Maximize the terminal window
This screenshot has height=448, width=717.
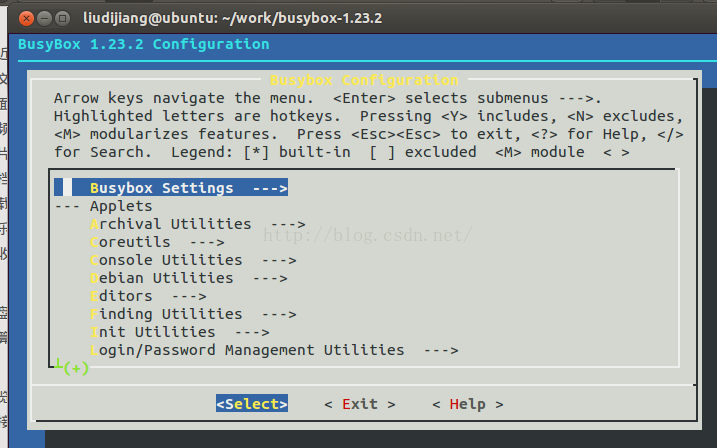pos(62,18)
